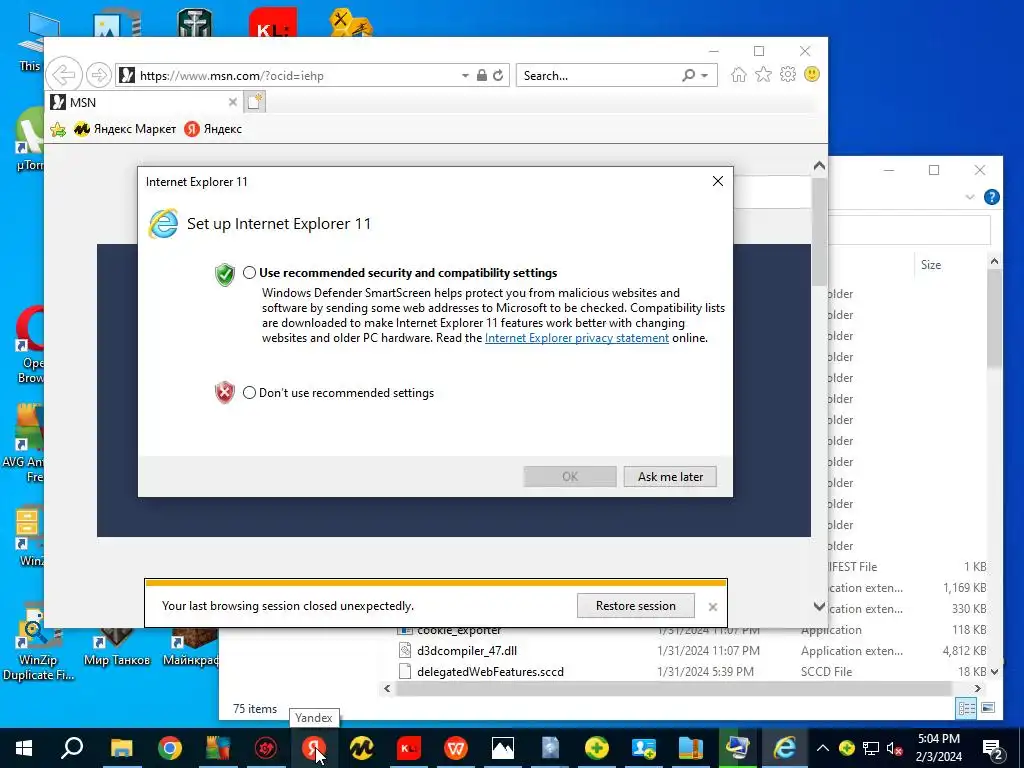Open File Explorer from the taskbar
This screenshot has width=1024, height=768.
tap(121, 748)
